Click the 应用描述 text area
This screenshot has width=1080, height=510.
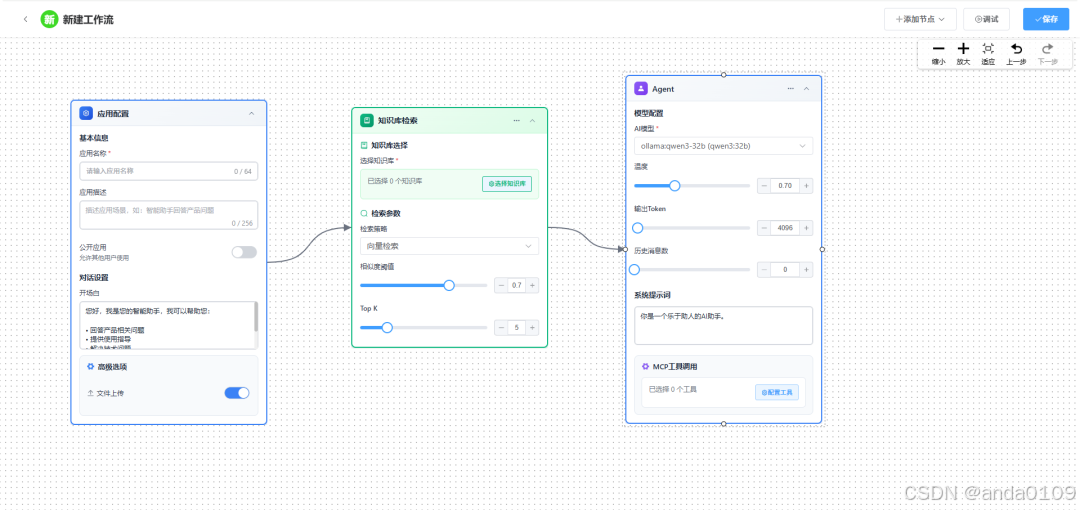[169, 215]
